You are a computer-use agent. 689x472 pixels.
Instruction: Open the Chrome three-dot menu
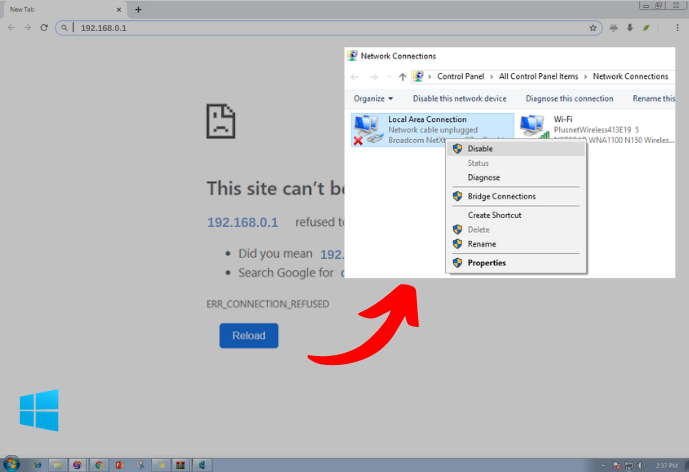click(677, 28)
